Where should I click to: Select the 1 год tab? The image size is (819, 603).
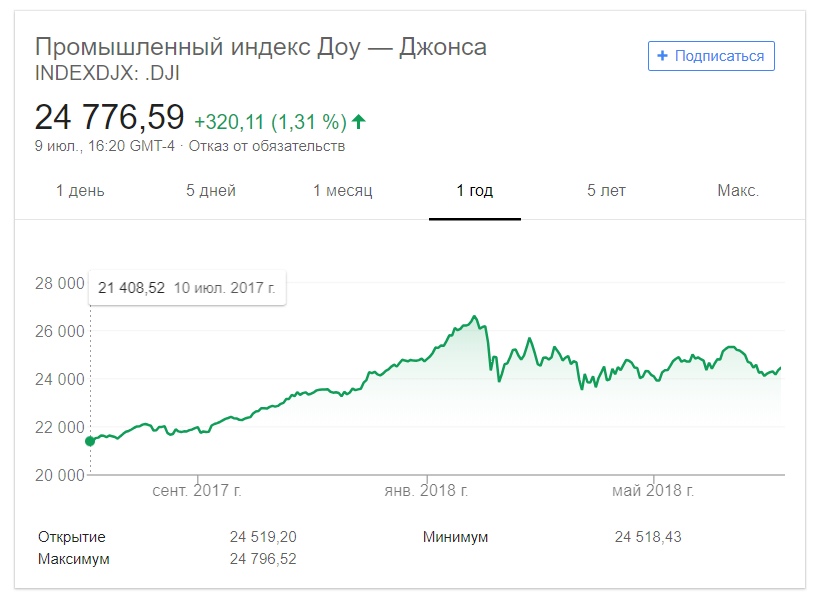click(475, 191)
